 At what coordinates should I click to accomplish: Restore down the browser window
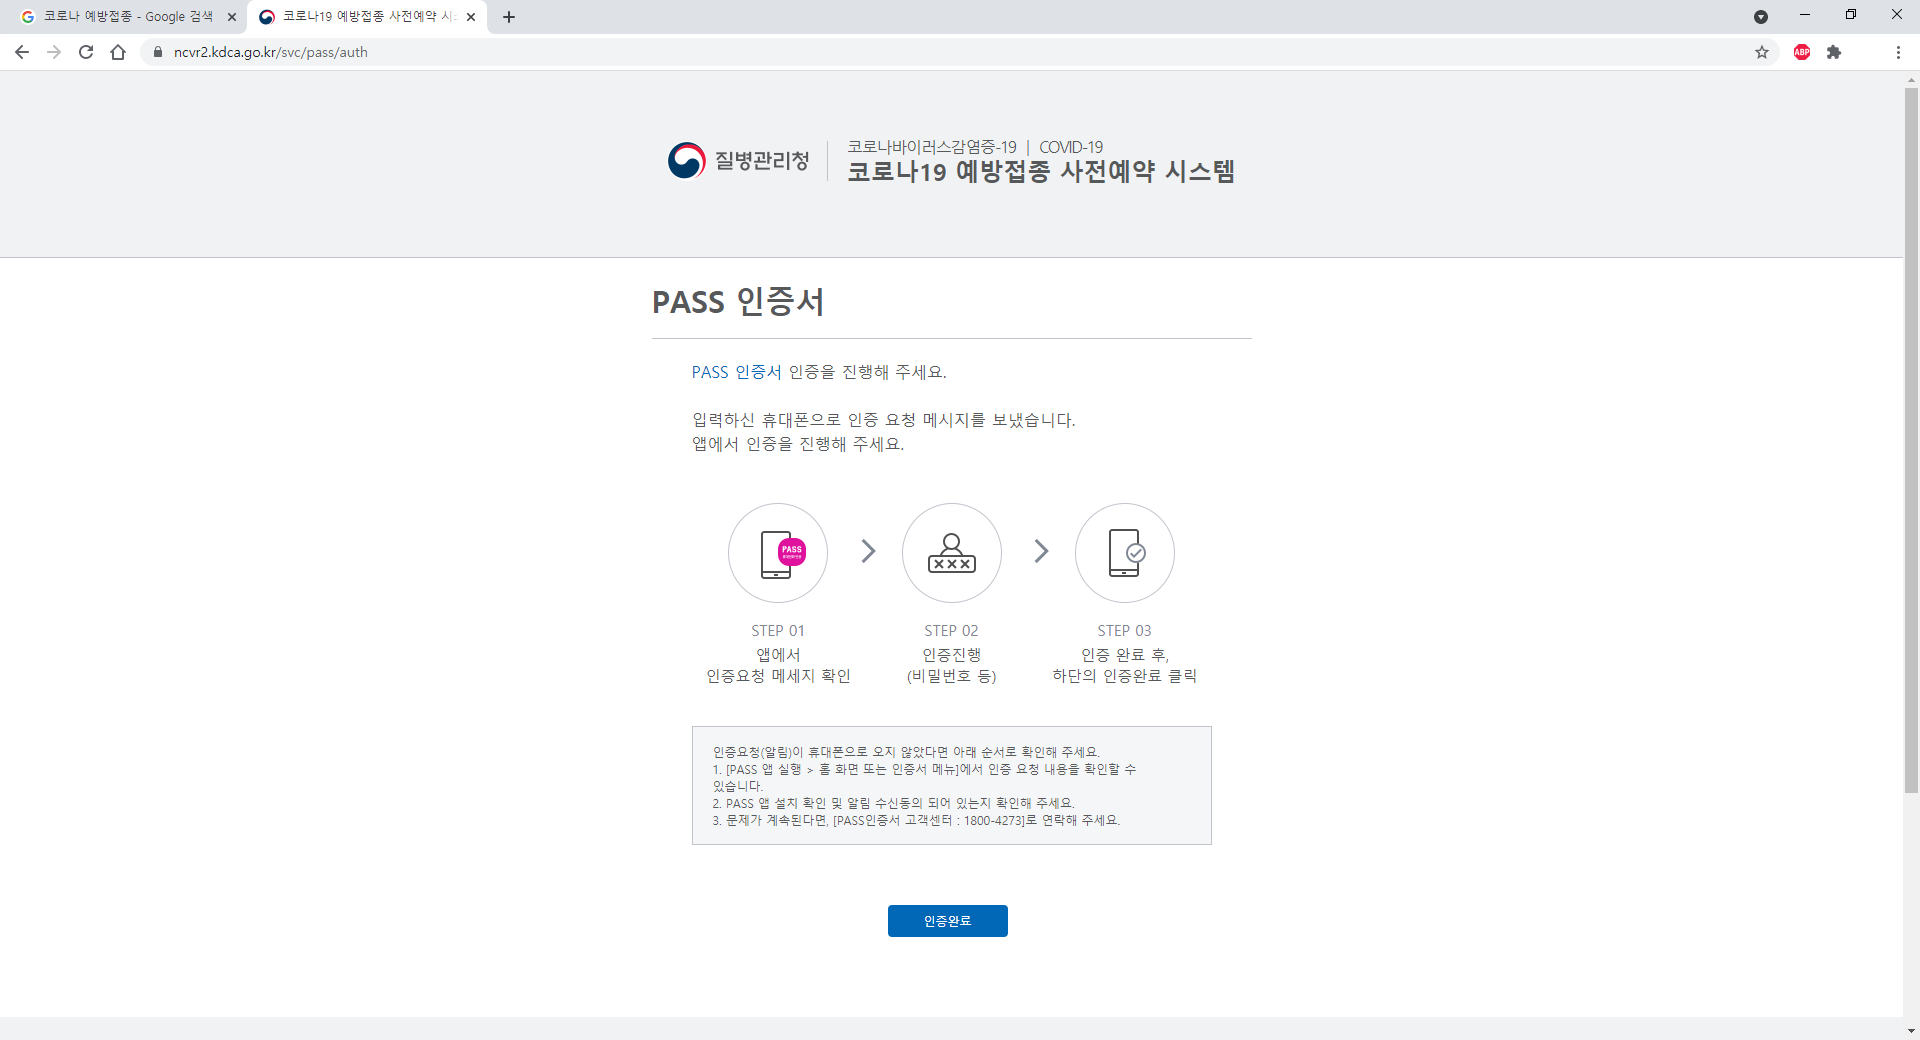point(1851,15)
